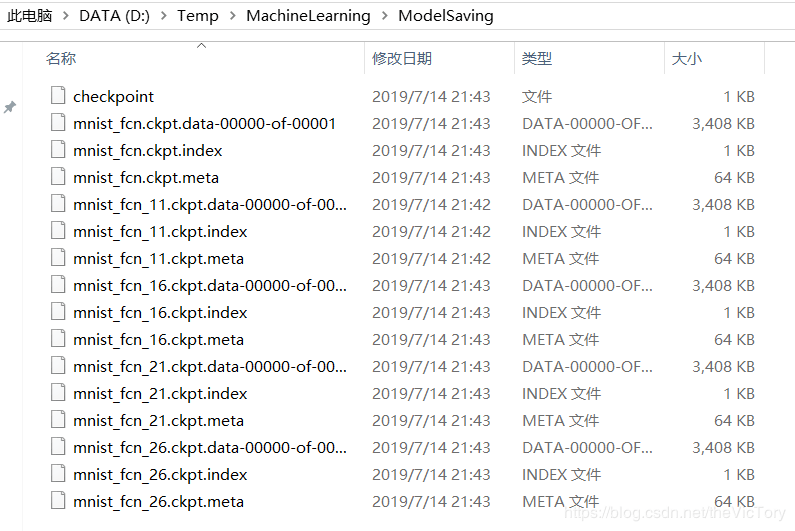This screenshot has height=531, width=795.
Task: Click the mnist_fcn.ckpt.meta file icon
Action: tap(58, 176)
